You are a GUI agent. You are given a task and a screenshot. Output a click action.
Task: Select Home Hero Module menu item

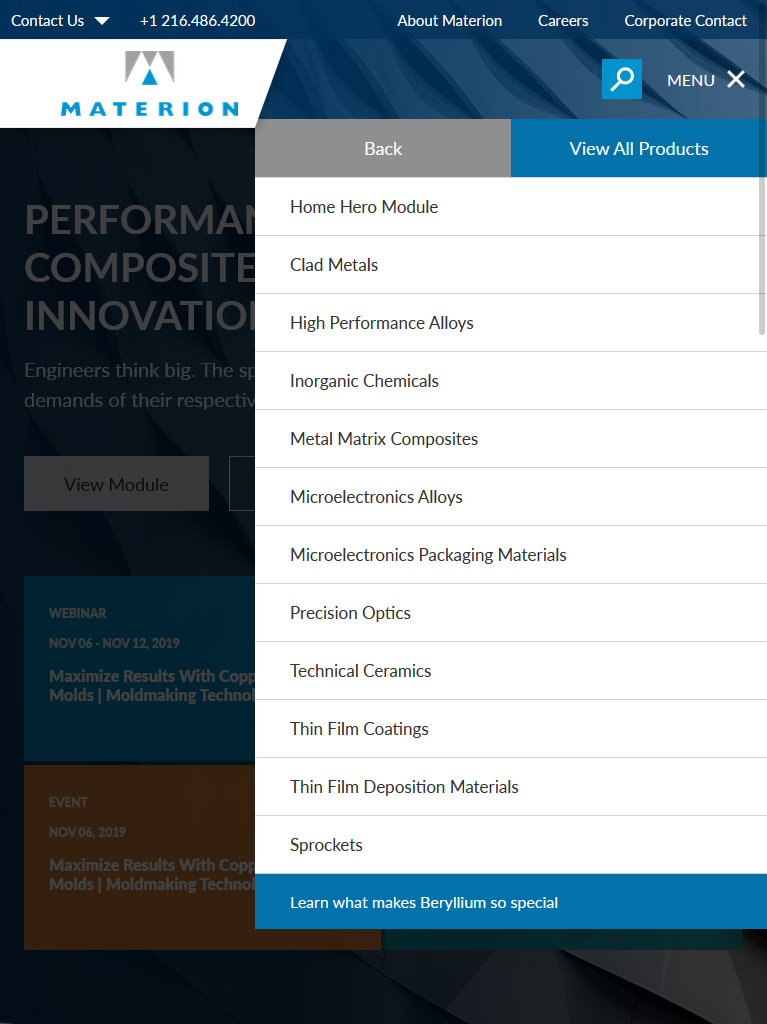click(x=510, y=207)
